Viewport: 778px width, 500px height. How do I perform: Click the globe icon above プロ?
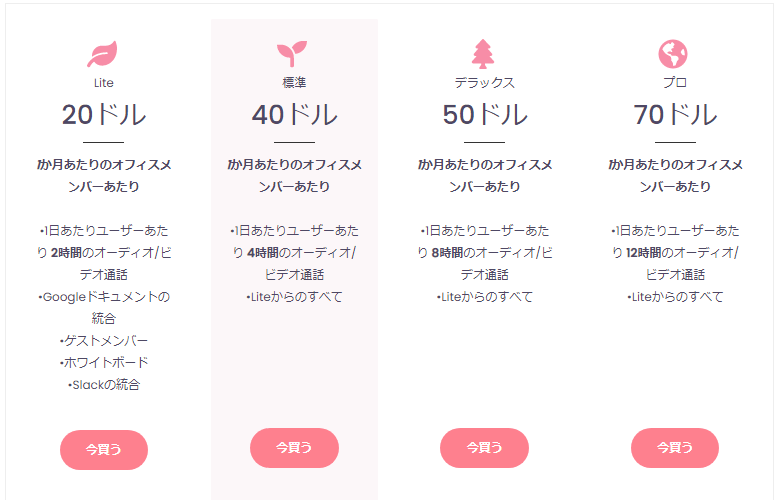click(x=673, y=54)
